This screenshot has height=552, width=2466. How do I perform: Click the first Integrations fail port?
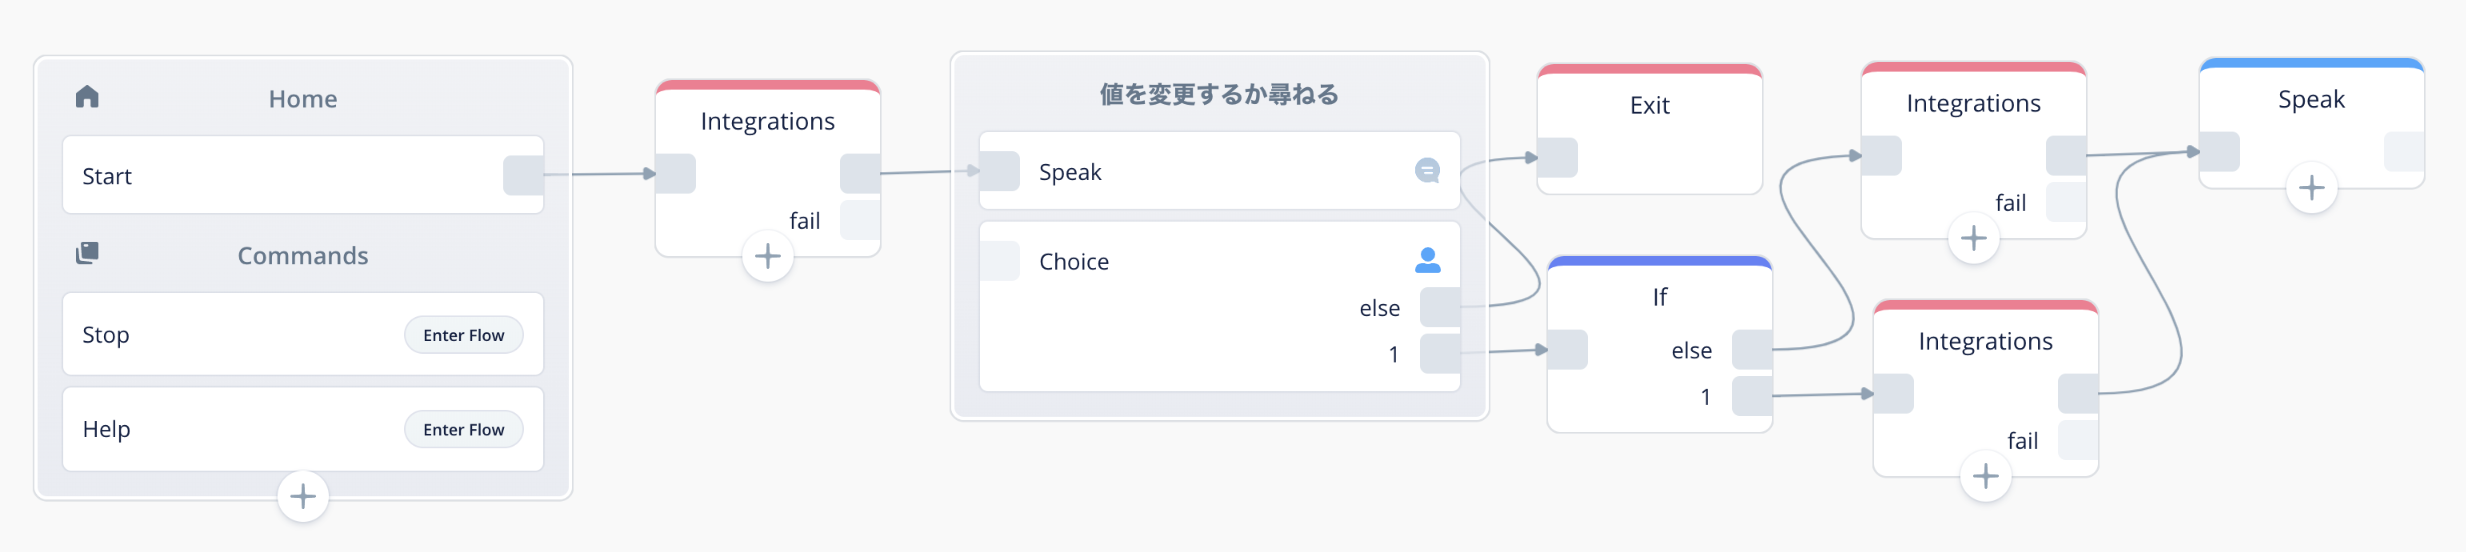click(860, 220)
